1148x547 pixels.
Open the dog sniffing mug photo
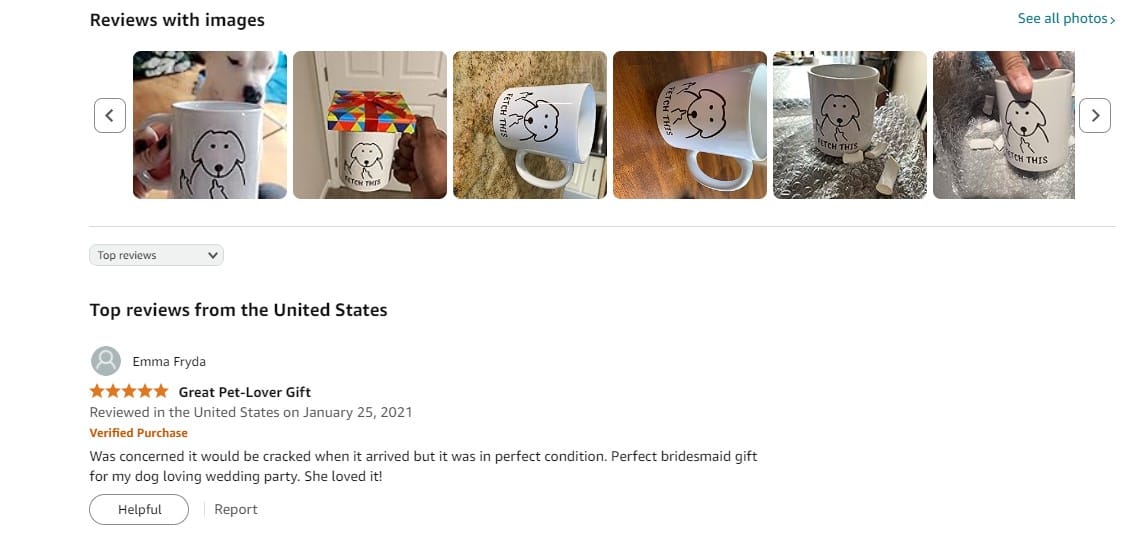tap(209, 124)
